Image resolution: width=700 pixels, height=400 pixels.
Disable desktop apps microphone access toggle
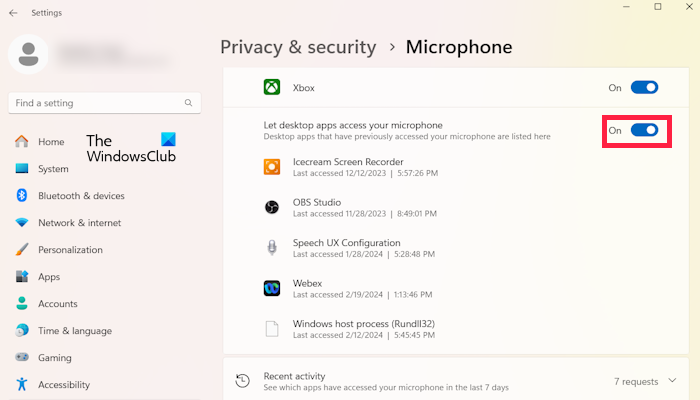[644, 130]
